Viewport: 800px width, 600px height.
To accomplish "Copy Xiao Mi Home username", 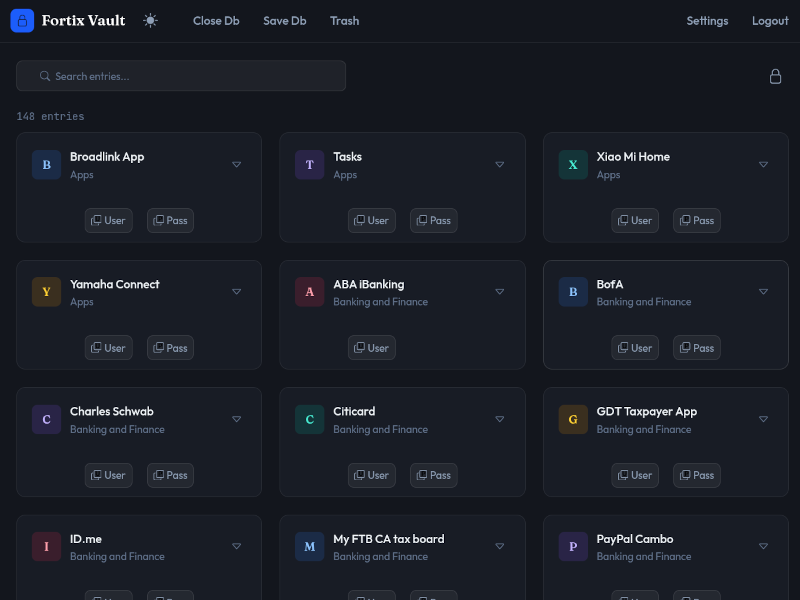I will click(x=635, y=220).
